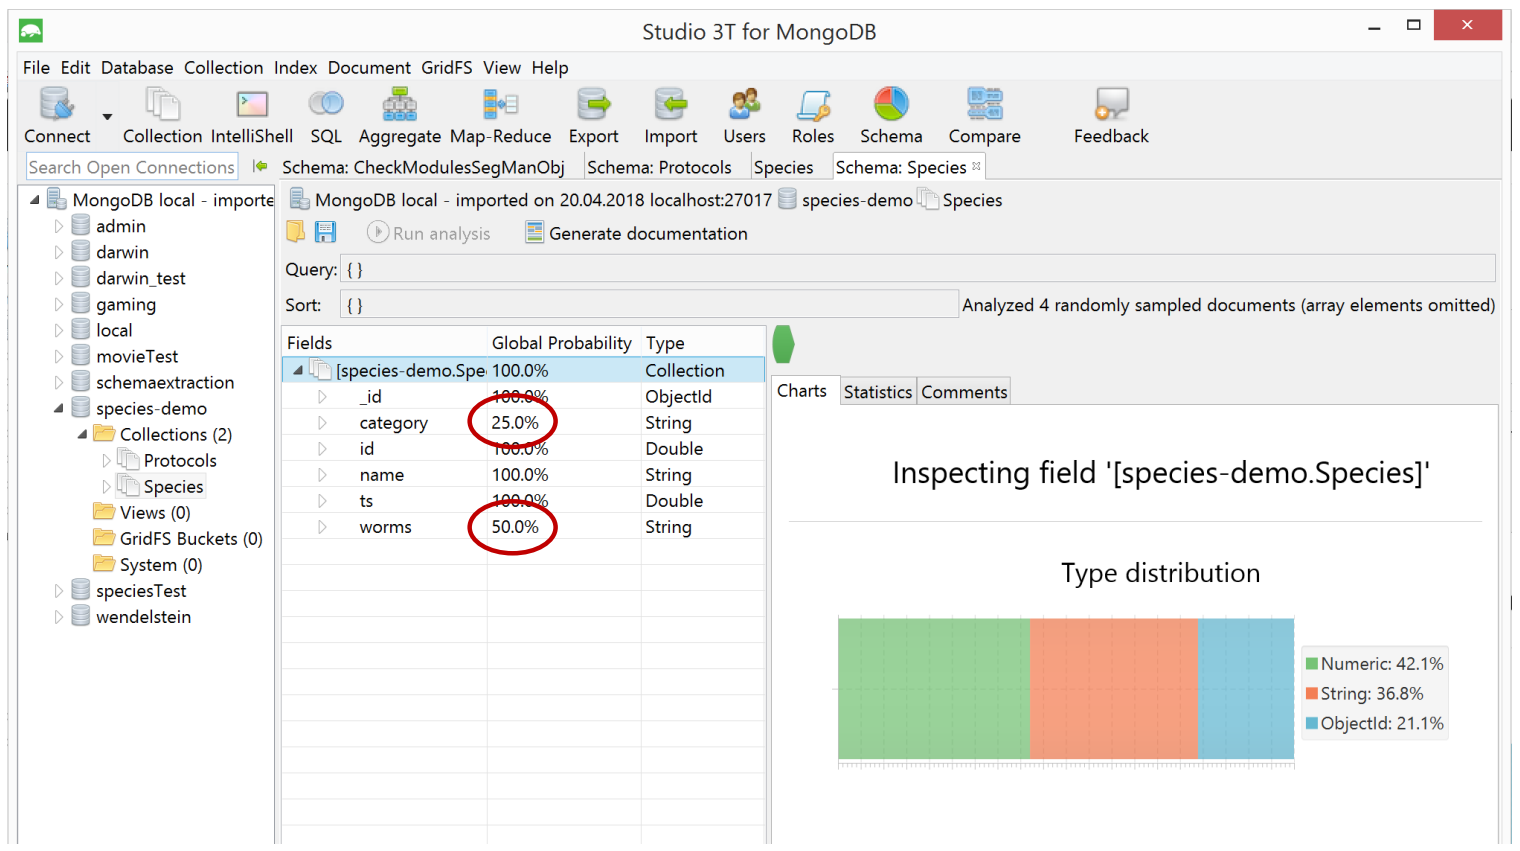Click Generate documentation button
This screenshot has height=851, width=1520.
pyautogui.click(x=636, y=234)
